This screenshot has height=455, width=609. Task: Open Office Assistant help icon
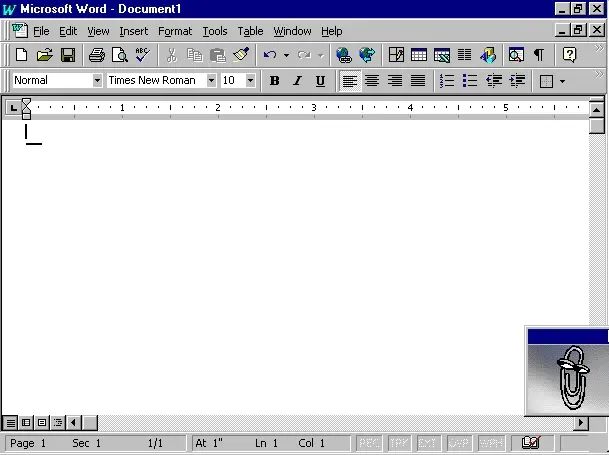pos(569,55)
